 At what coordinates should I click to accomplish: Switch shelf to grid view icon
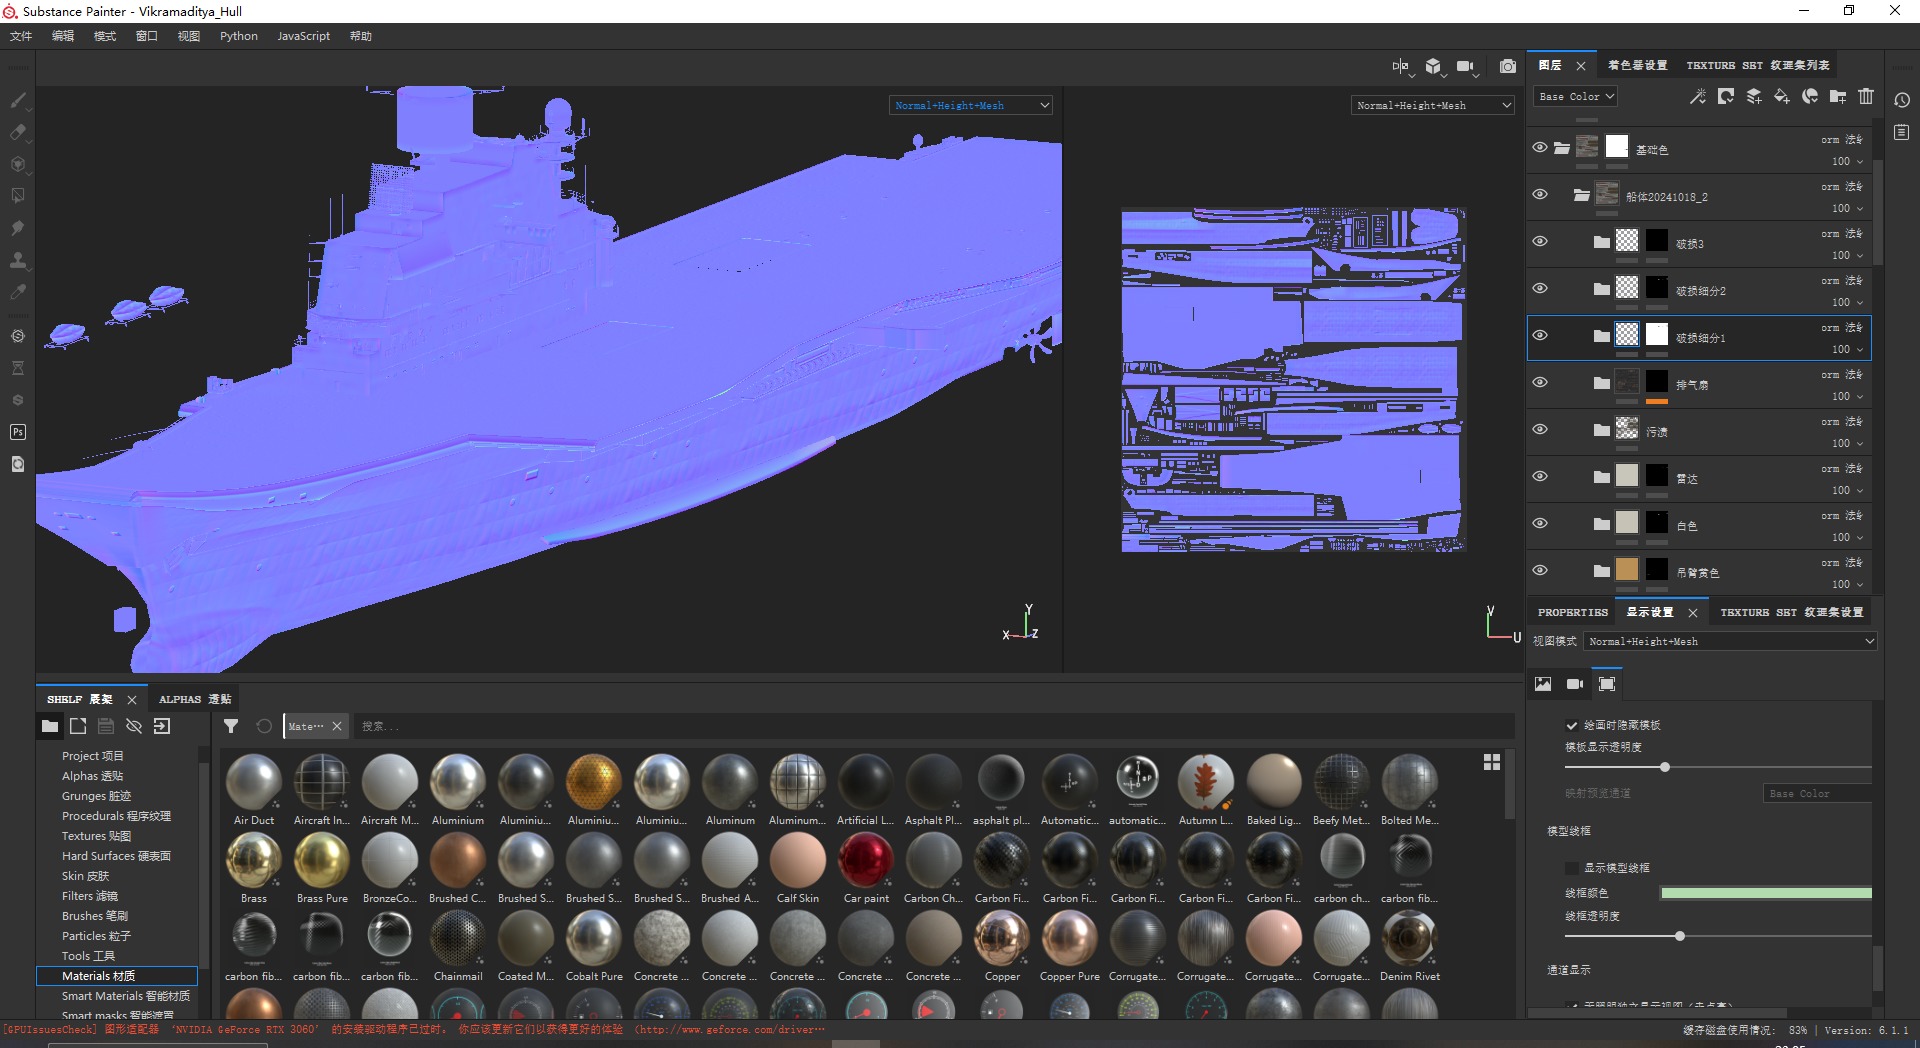click(x=1492, y=762)
